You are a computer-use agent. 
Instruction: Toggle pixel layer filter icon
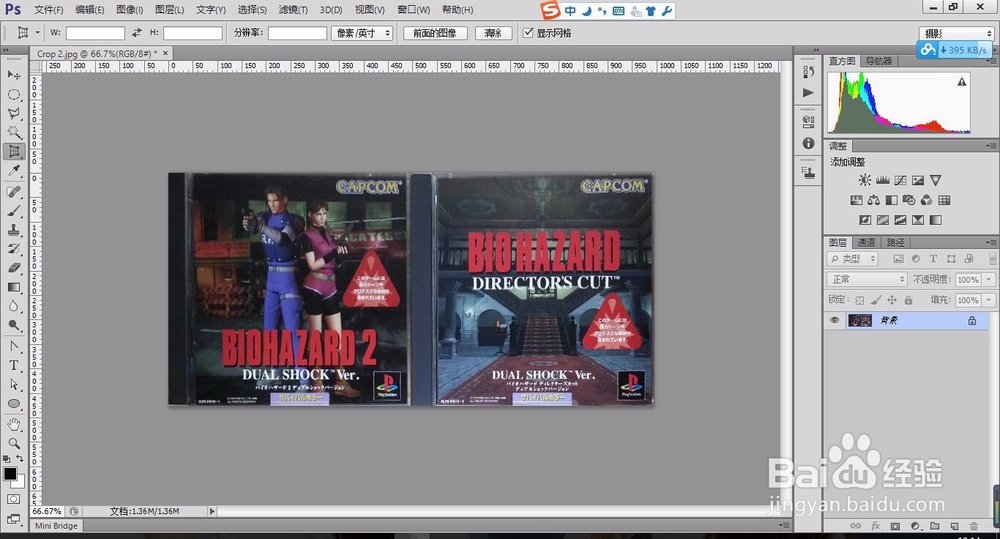(x=899, y=259)
